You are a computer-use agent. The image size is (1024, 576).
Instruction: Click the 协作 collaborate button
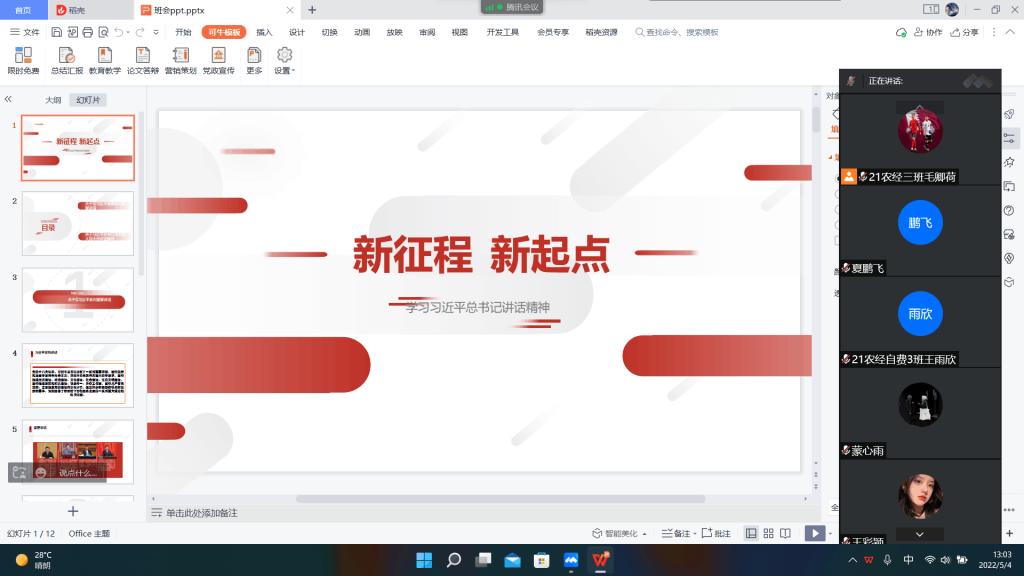927,32
